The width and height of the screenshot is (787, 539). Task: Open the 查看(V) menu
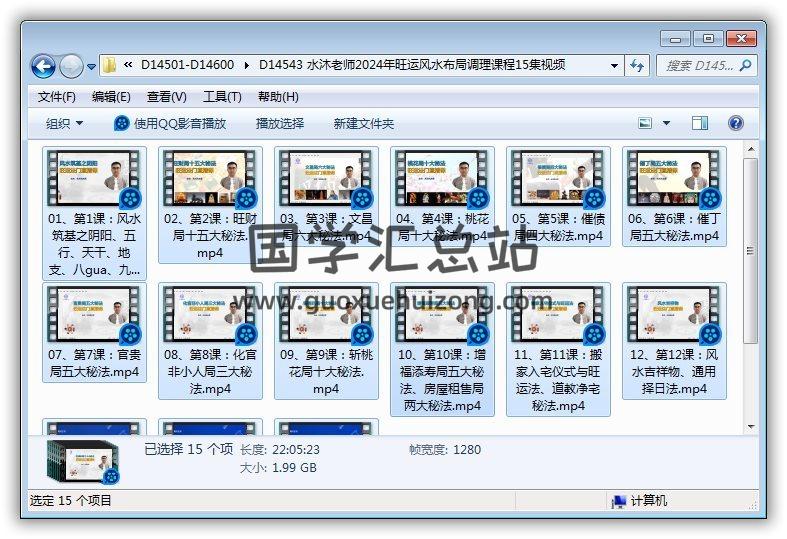167,96
